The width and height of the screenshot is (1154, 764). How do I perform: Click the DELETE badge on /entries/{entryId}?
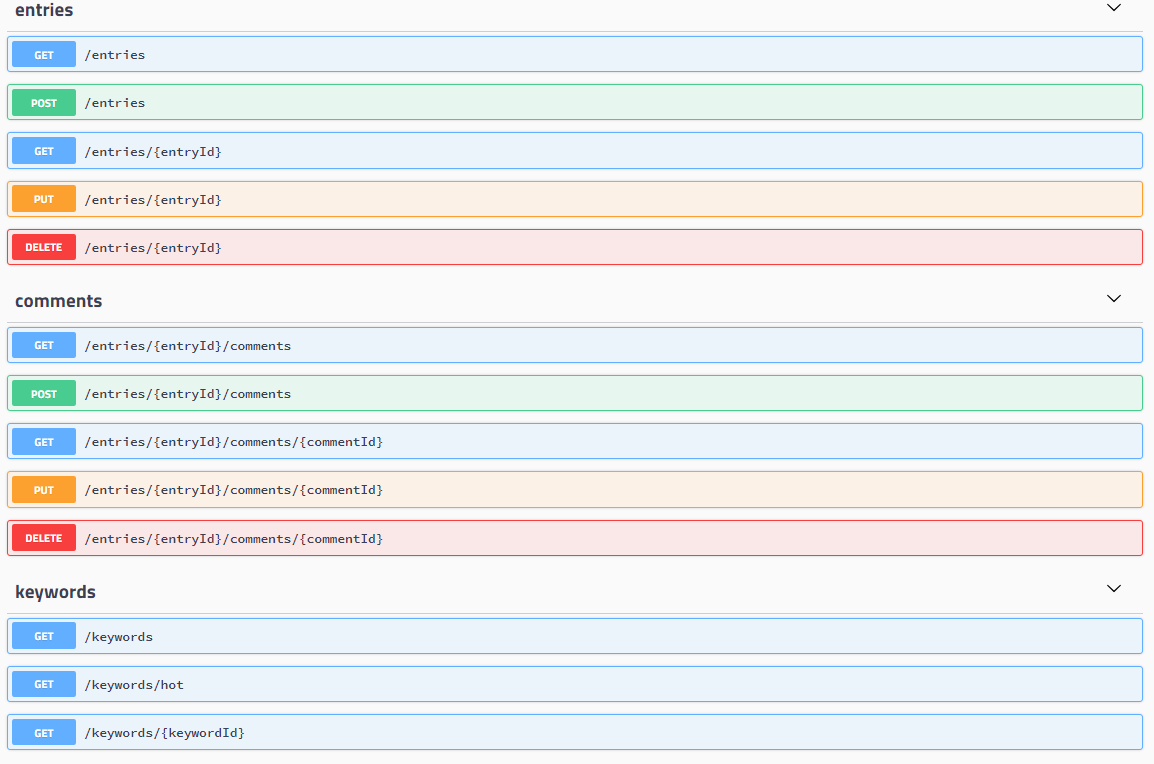[43, 247]
